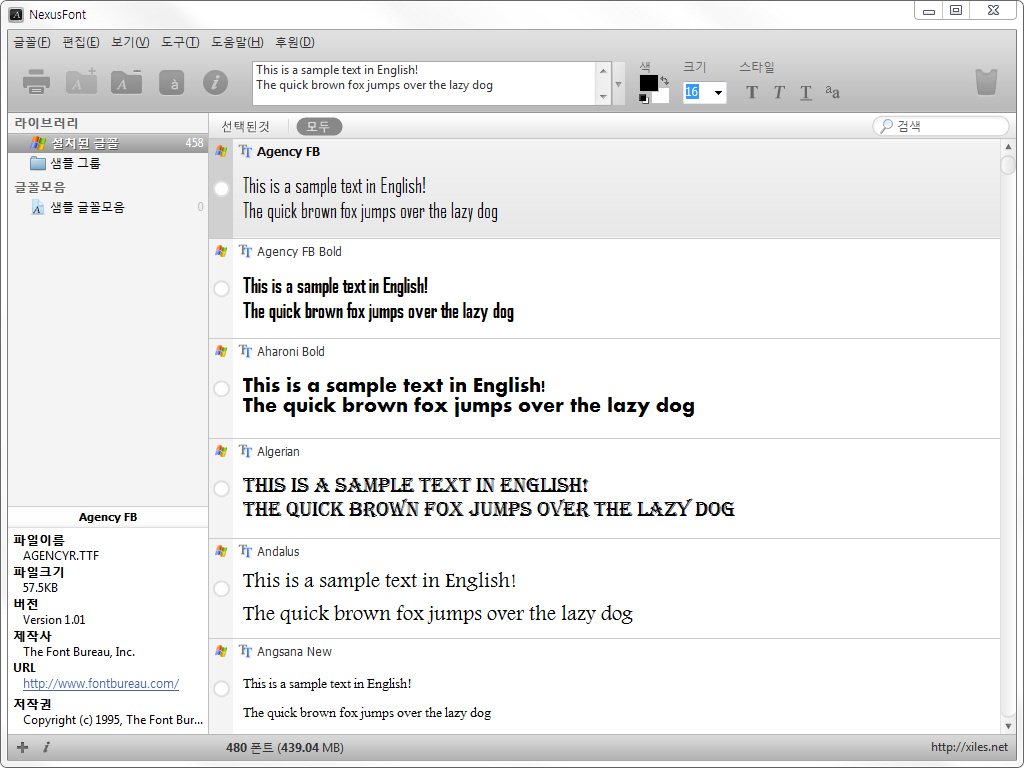
Task: Open the 보기(V) menu
Action: 130,42
